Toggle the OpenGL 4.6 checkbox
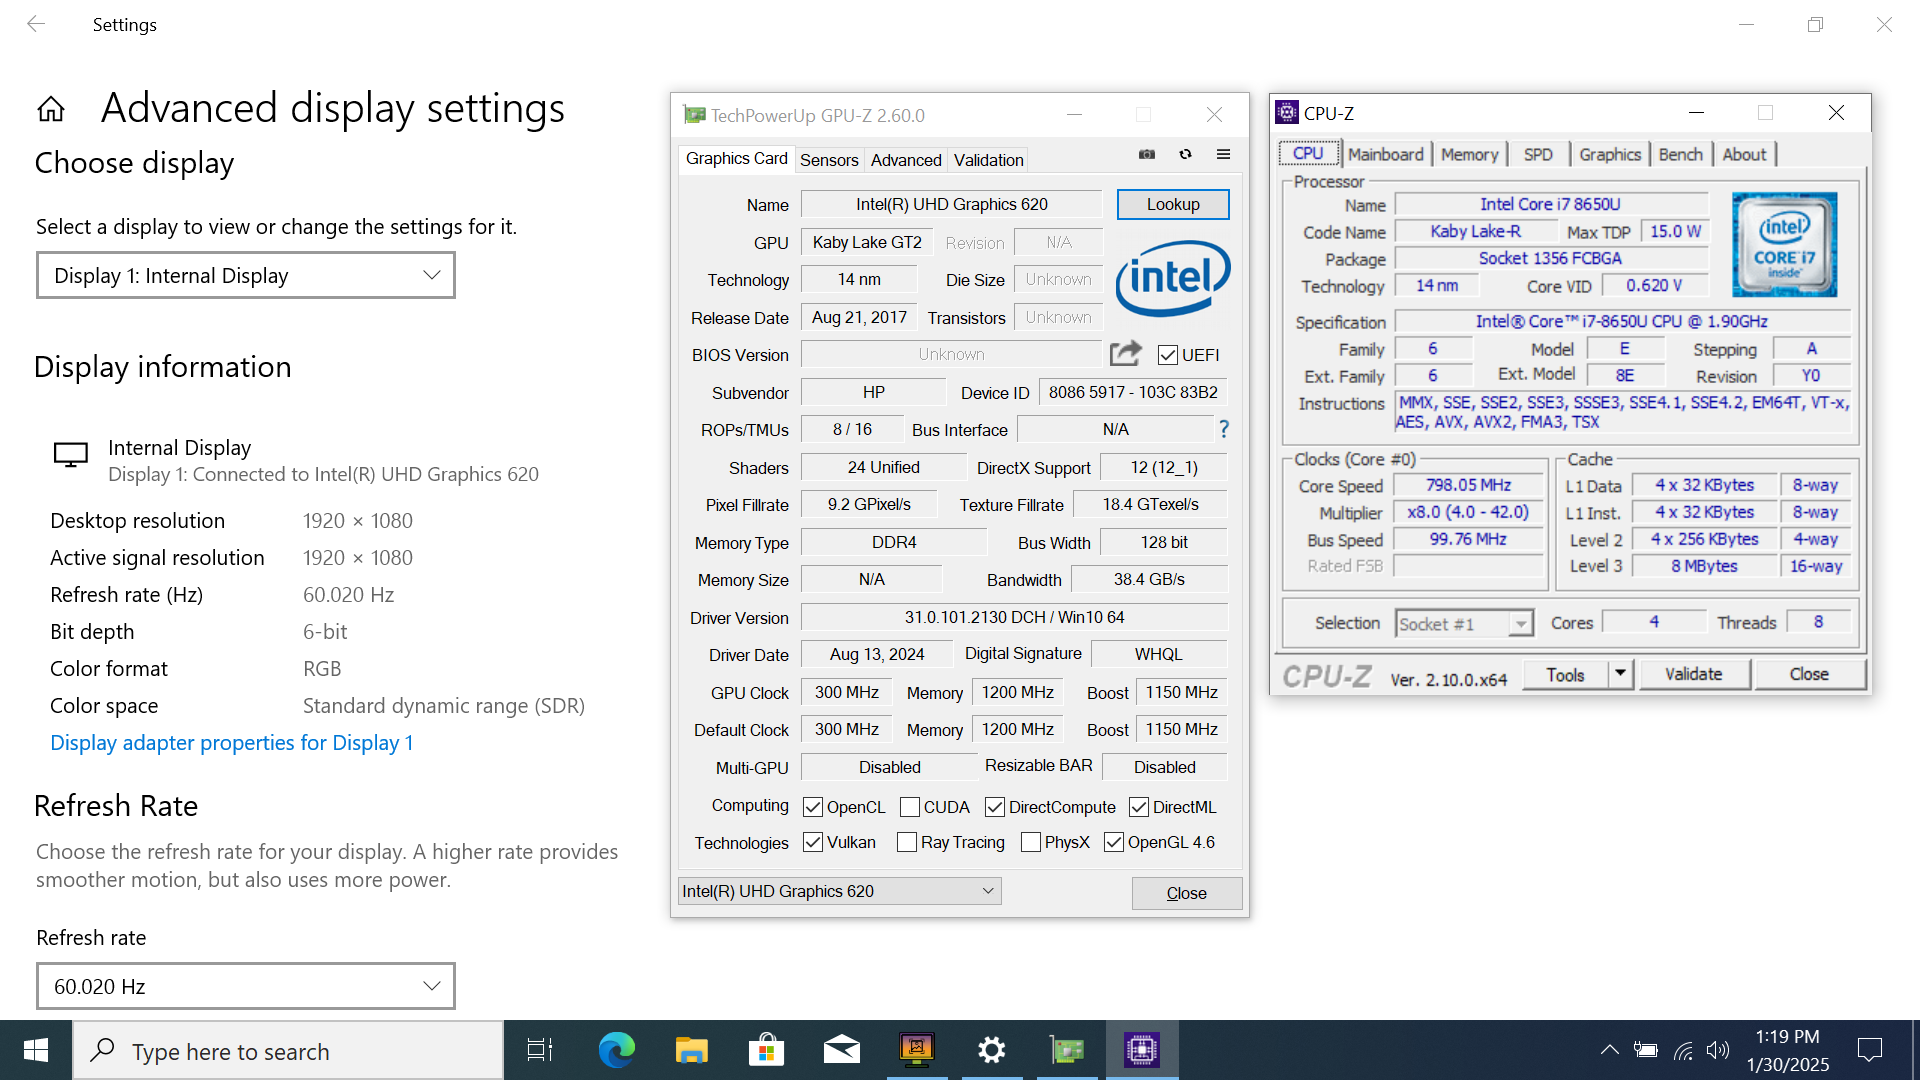This screenshot has width=1920, height=1080. tap(1114, 842)
